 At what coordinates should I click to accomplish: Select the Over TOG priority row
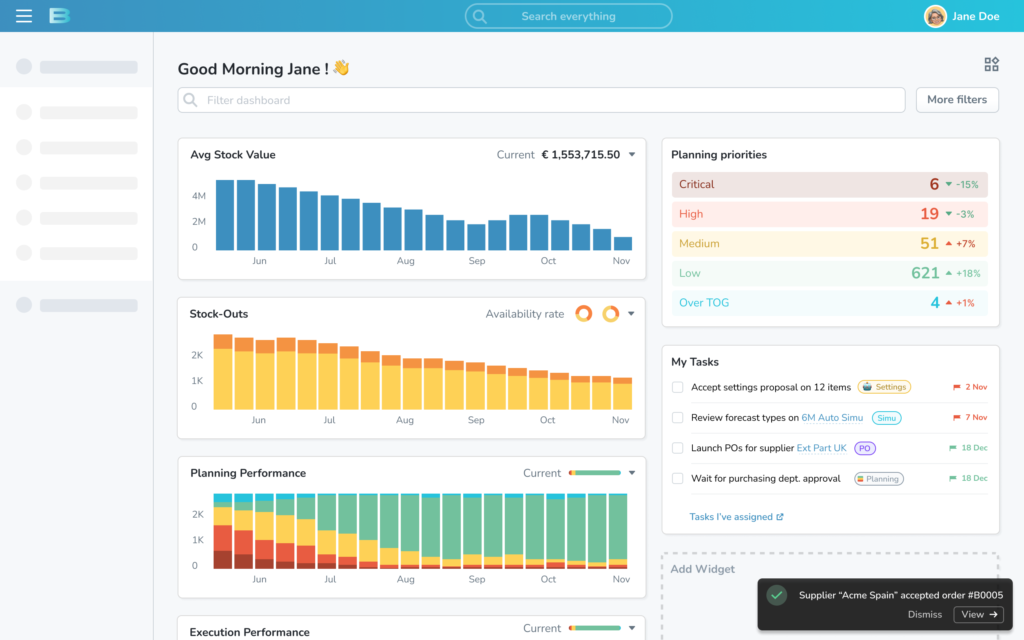pyautogui.click(x=829, y=302)
